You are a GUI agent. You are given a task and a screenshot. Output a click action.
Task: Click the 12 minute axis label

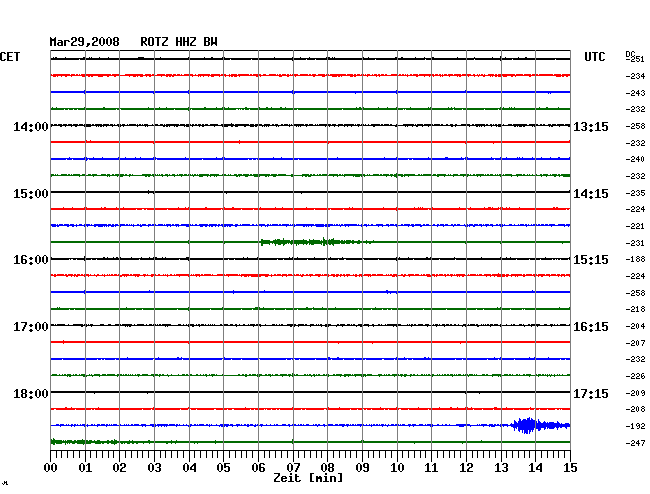click(x=466, y=468)
